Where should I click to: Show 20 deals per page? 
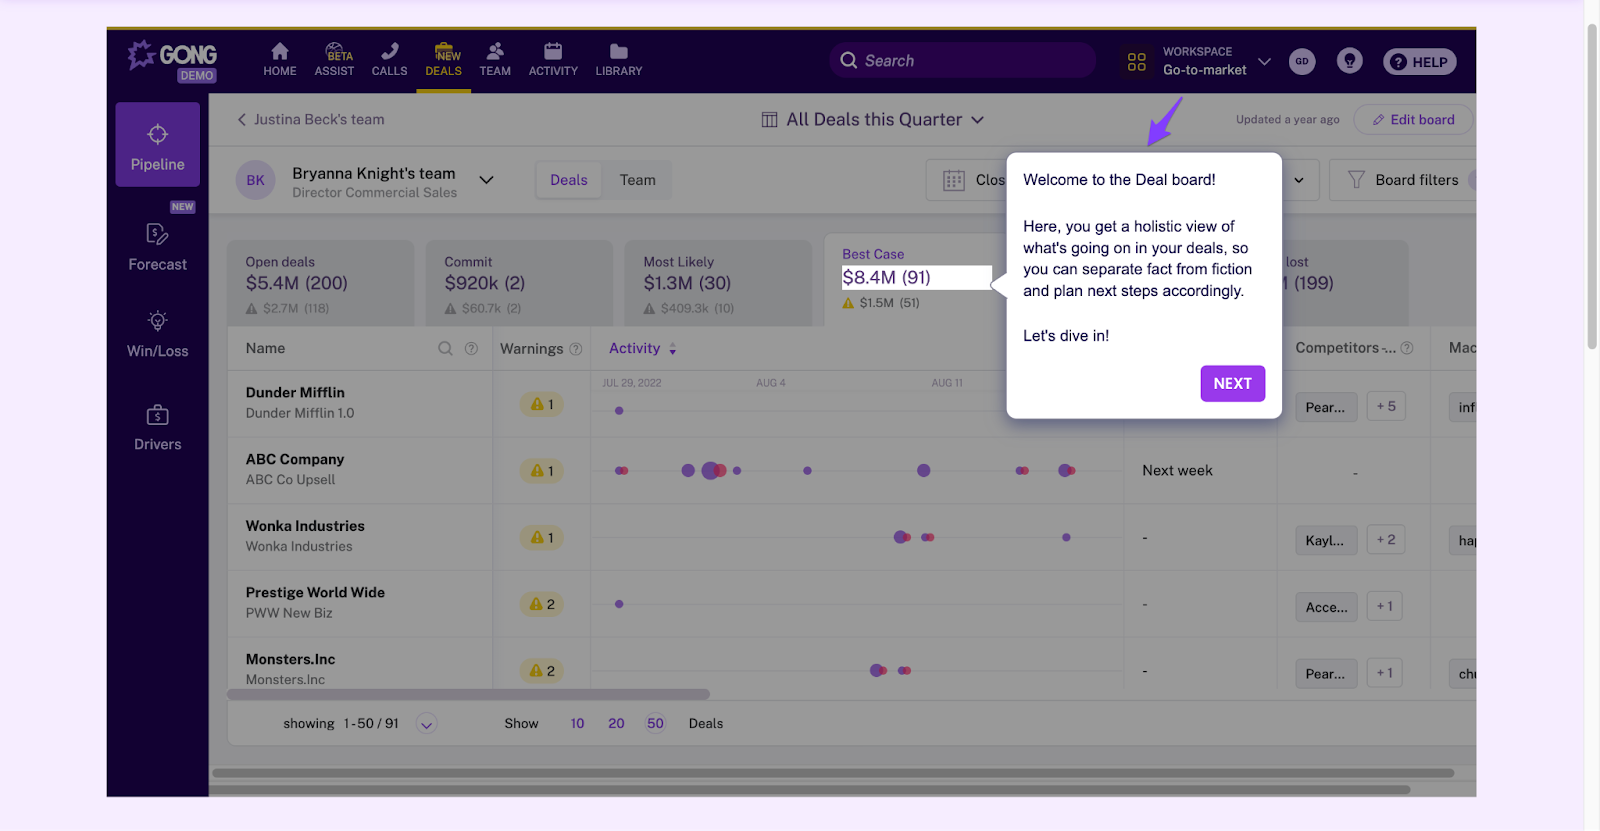point(616,723)
